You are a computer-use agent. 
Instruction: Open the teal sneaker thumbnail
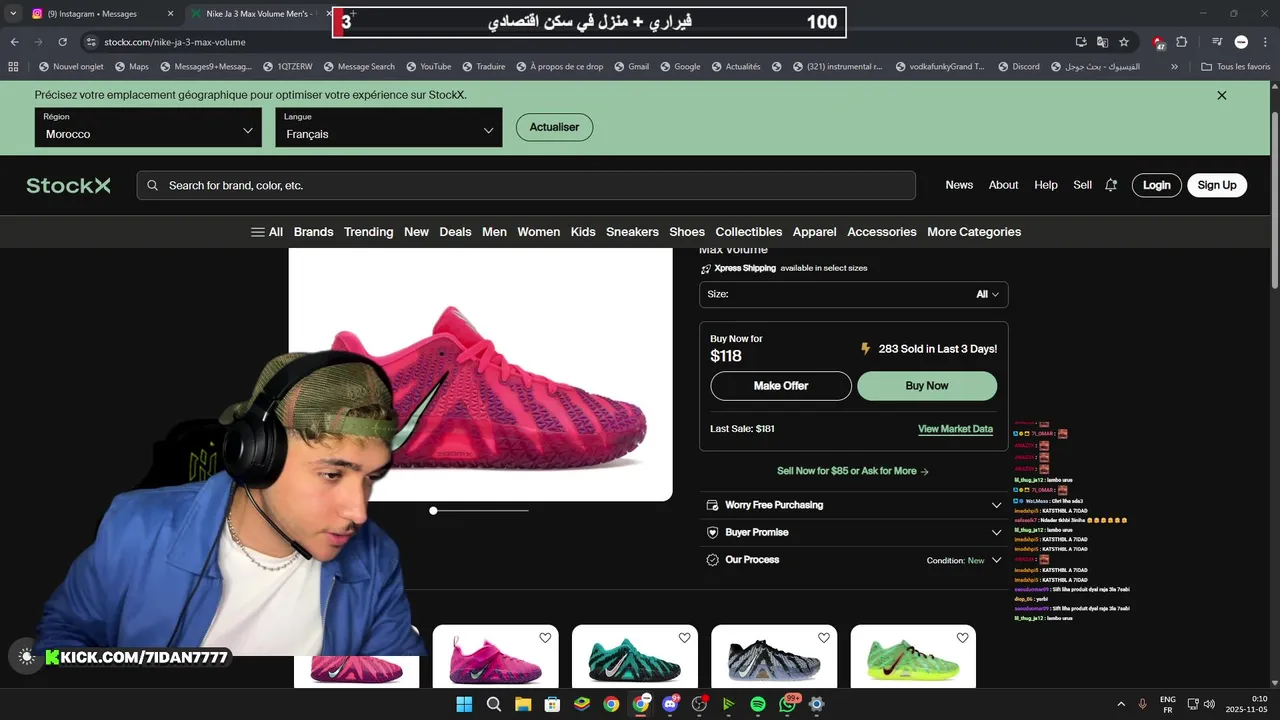(x=634, y=657)
